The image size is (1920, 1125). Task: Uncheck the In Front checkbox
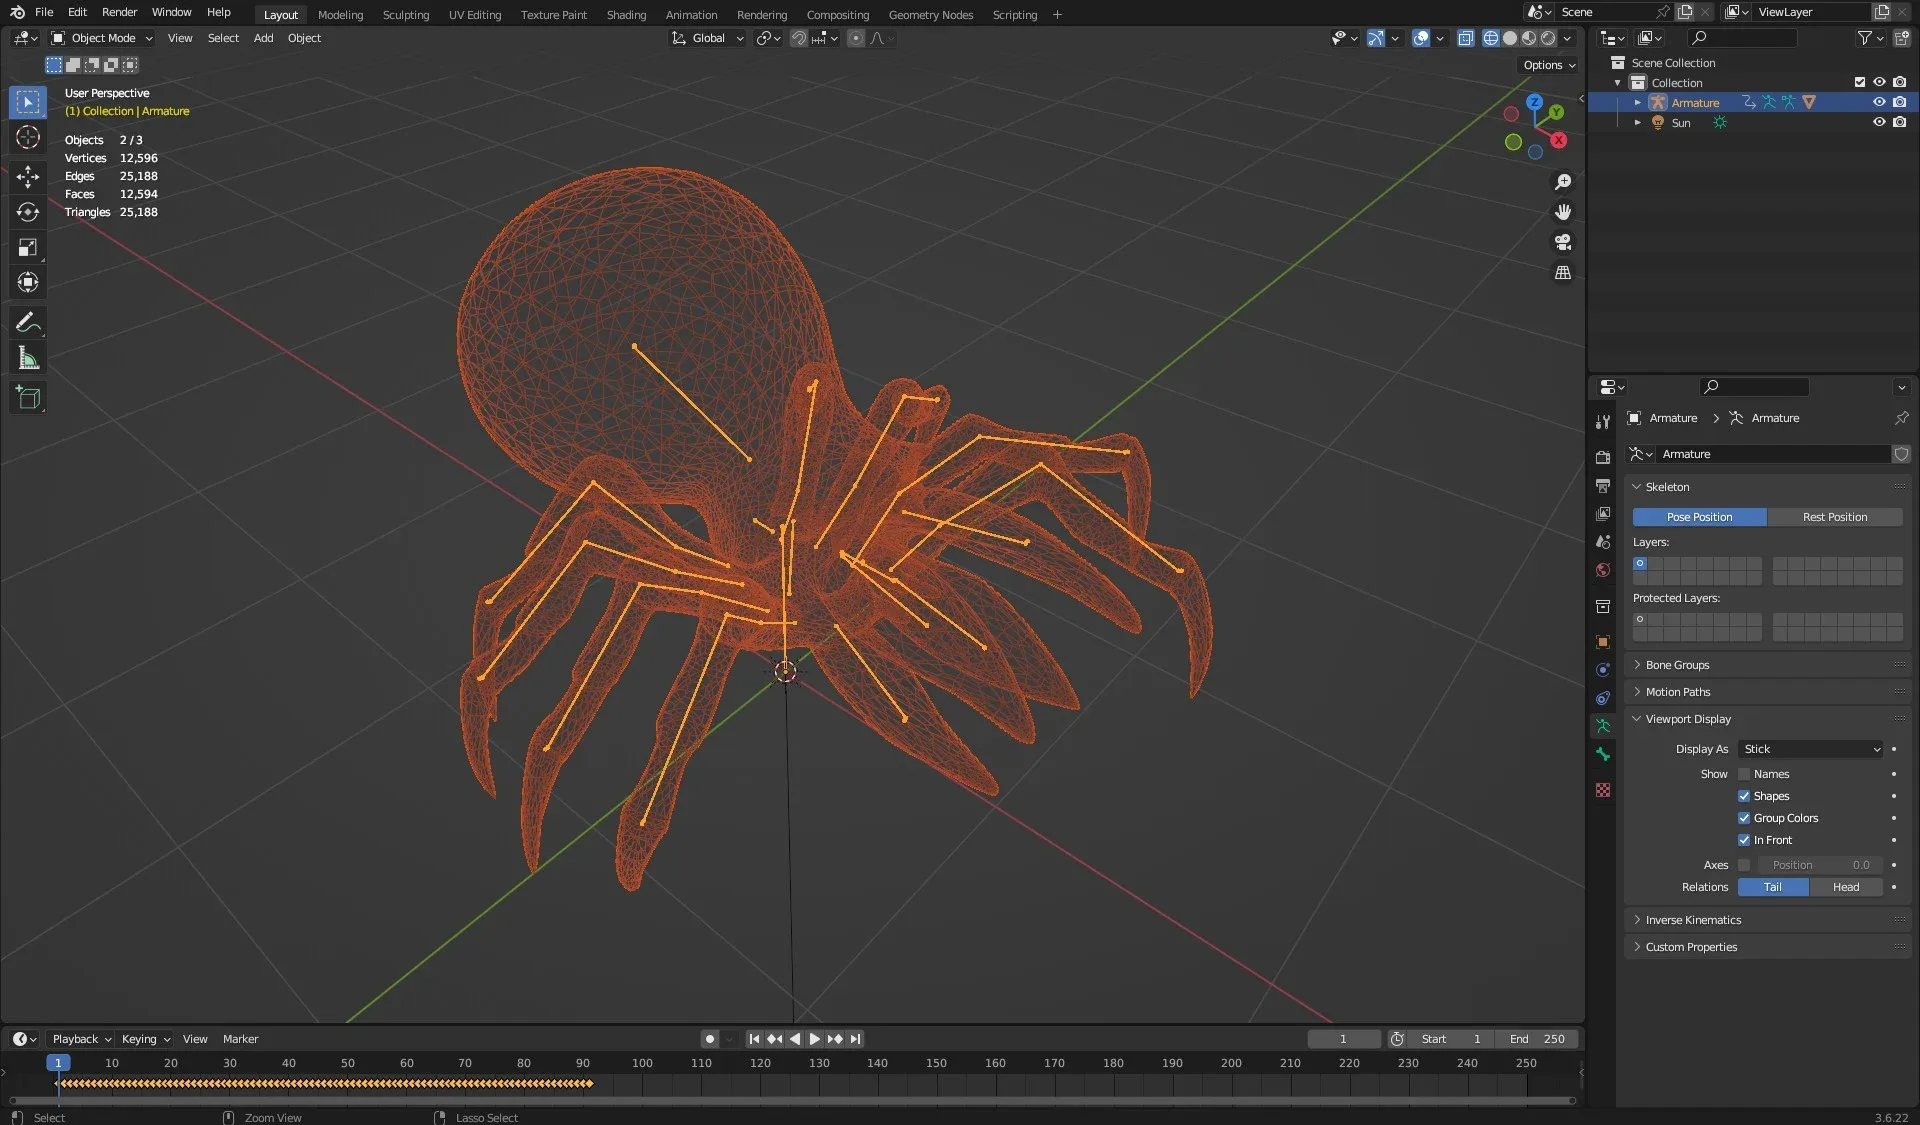[1744, 840]
